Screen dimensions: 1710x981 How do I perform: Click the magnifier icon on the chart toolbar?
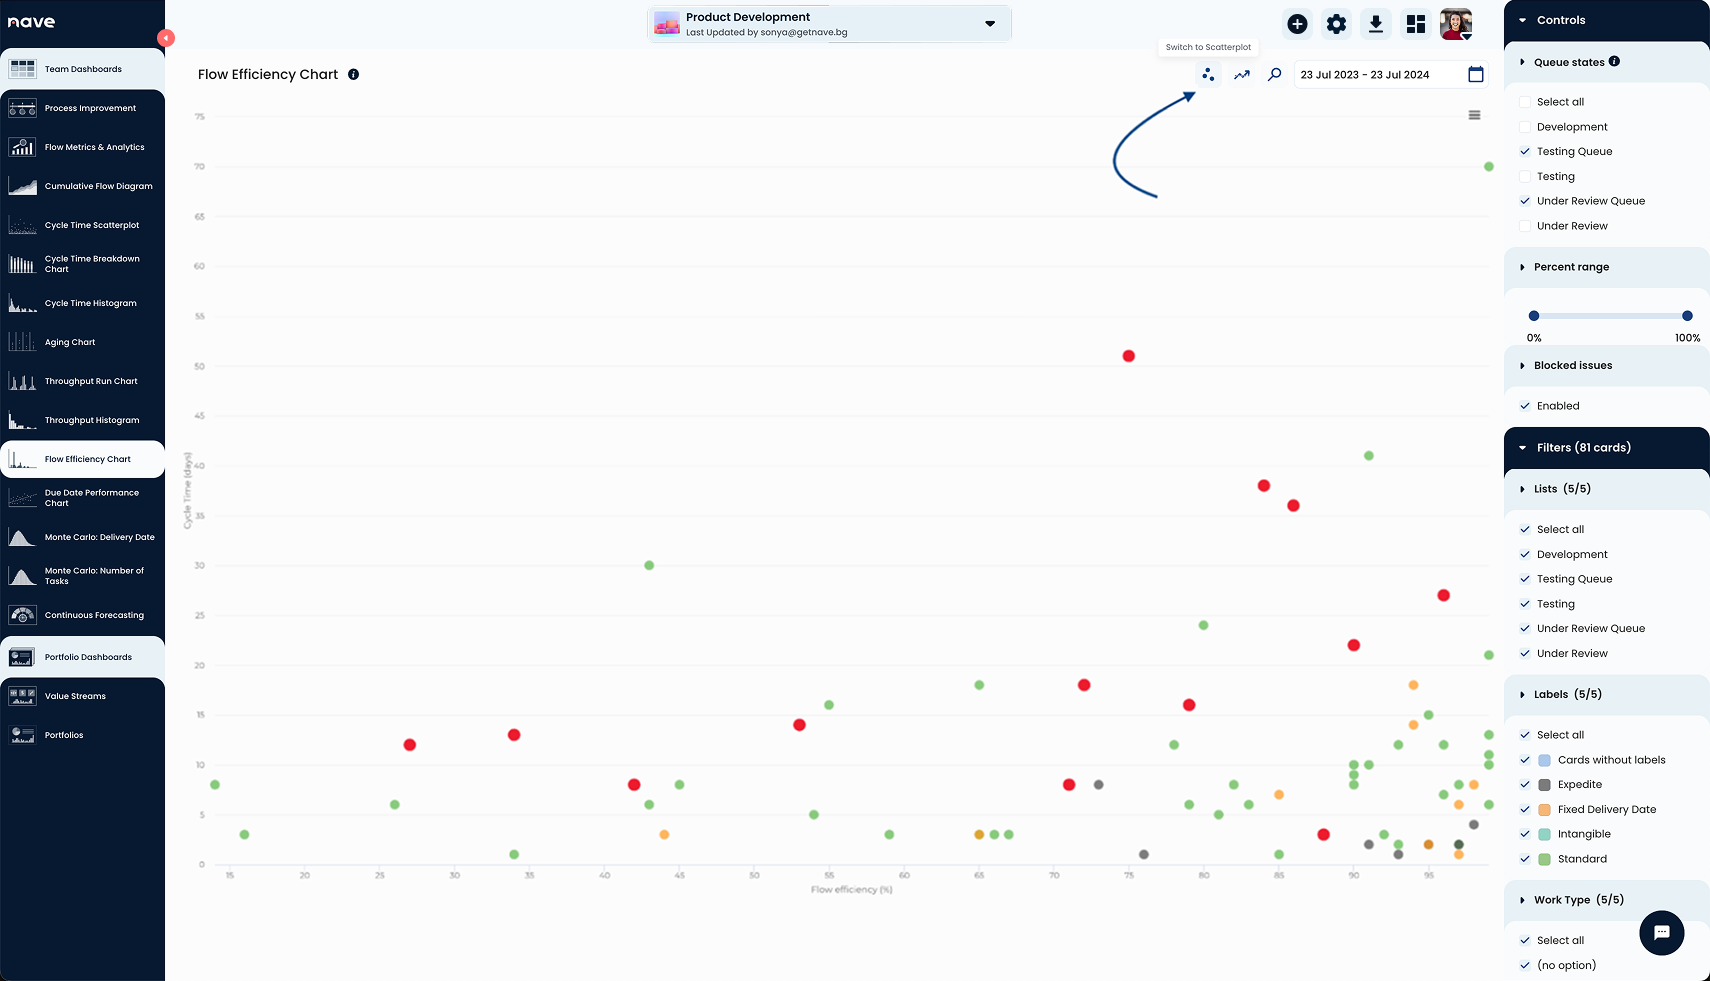[x=1273, y=74]
